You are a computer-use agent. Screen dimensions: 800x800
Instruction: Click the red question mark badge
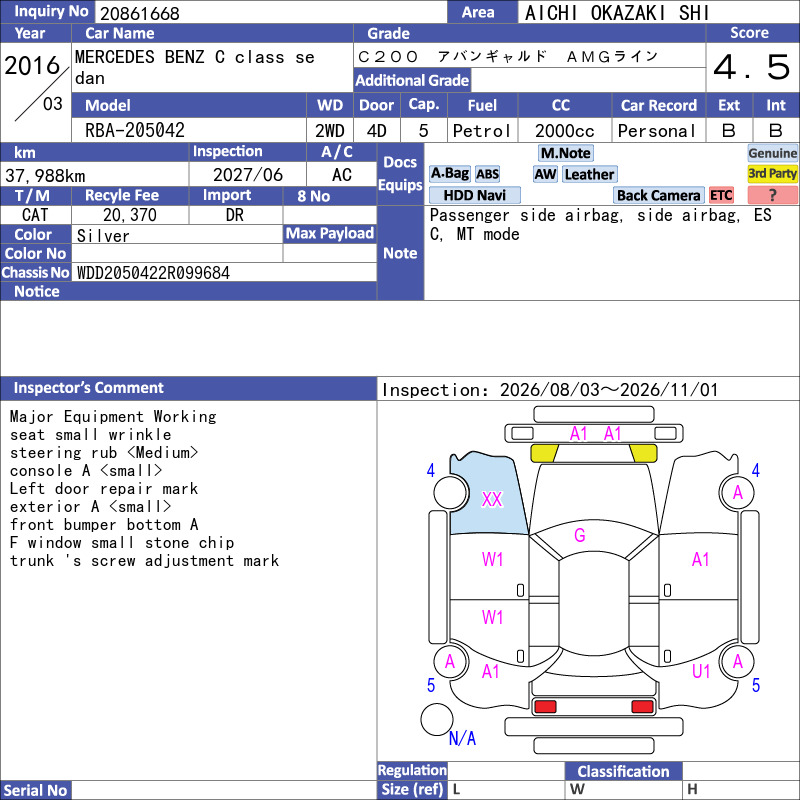tap(772, 195)
